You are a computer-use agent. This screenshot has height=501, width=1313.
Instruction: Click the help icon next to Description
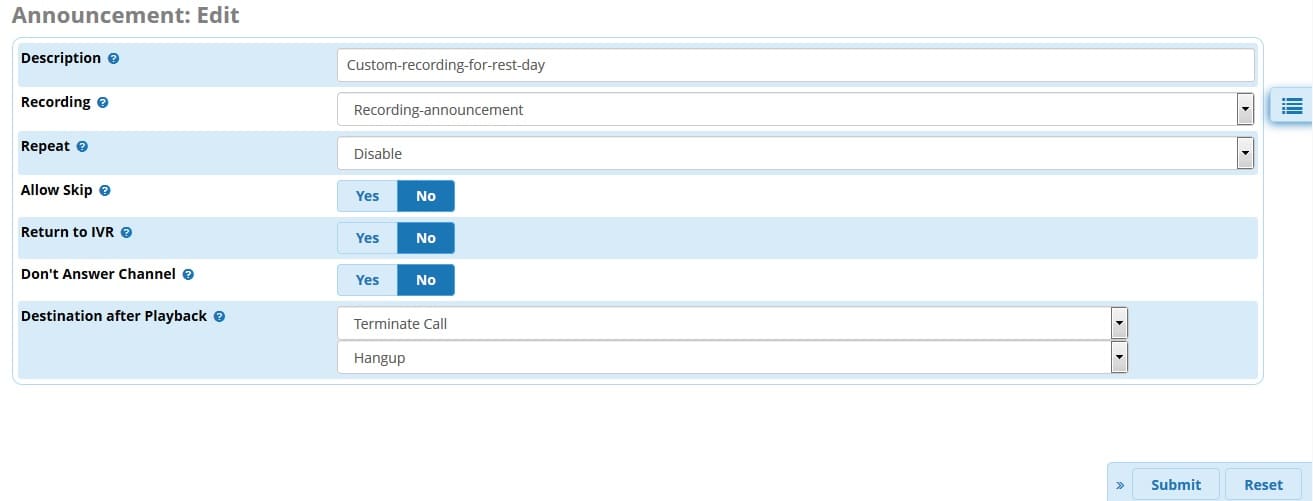click(x=113, y=59)
